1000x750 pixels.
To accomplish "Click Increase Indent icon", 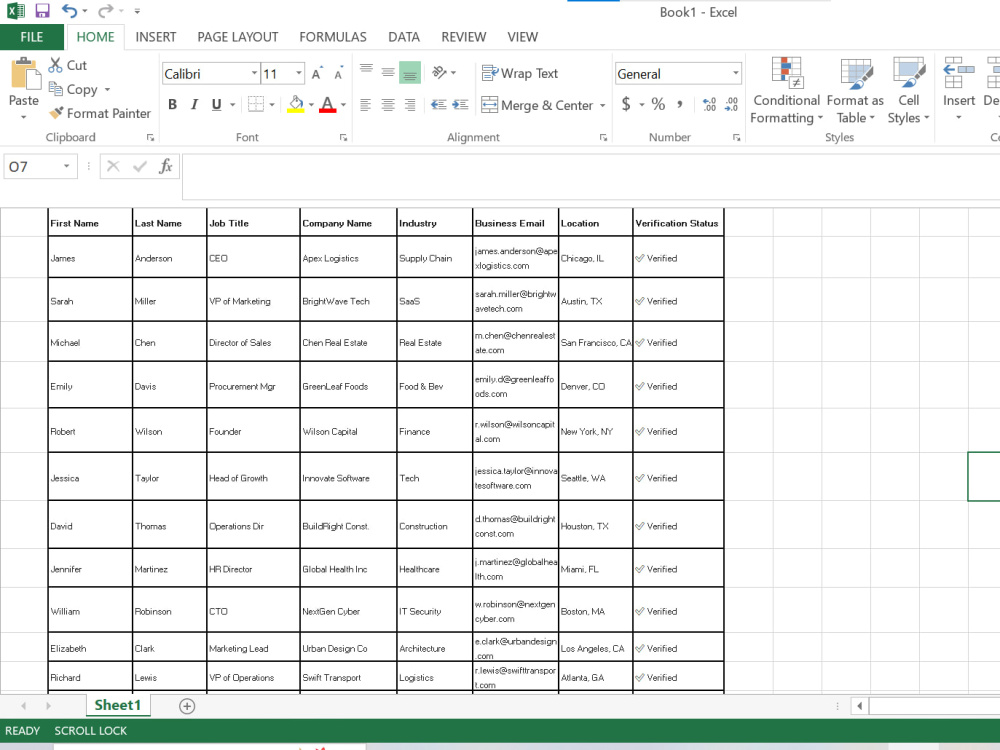I will [460, 105].
